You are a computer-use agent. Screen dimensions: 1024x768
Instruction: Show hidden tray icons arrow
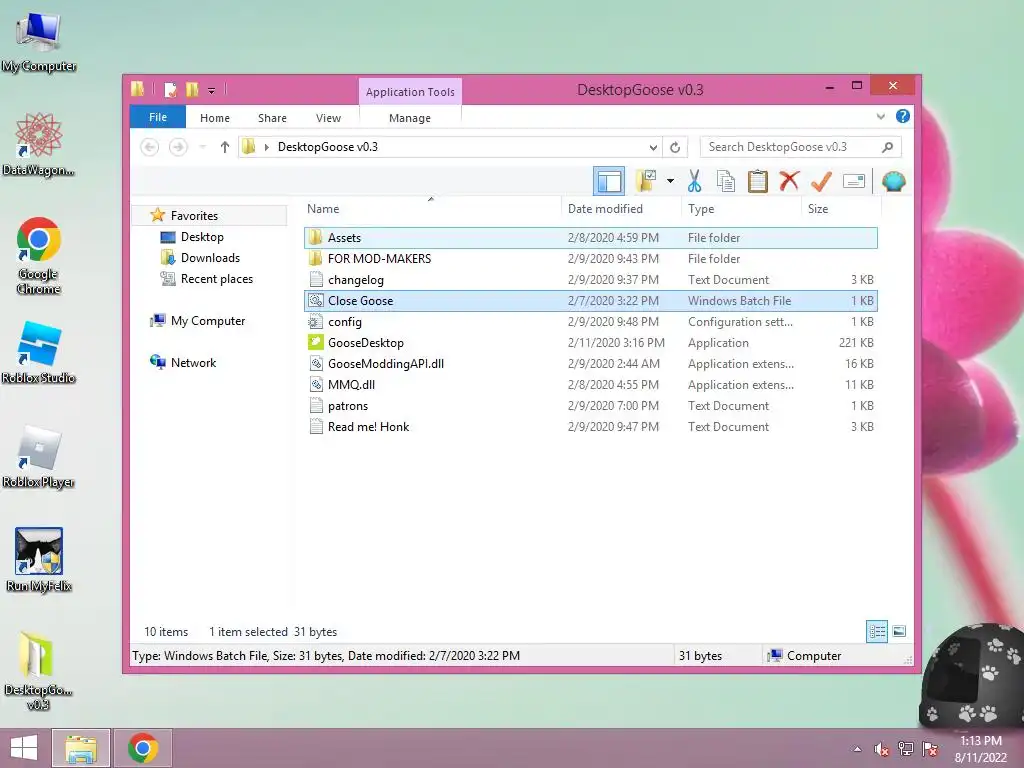click(857, 749)
